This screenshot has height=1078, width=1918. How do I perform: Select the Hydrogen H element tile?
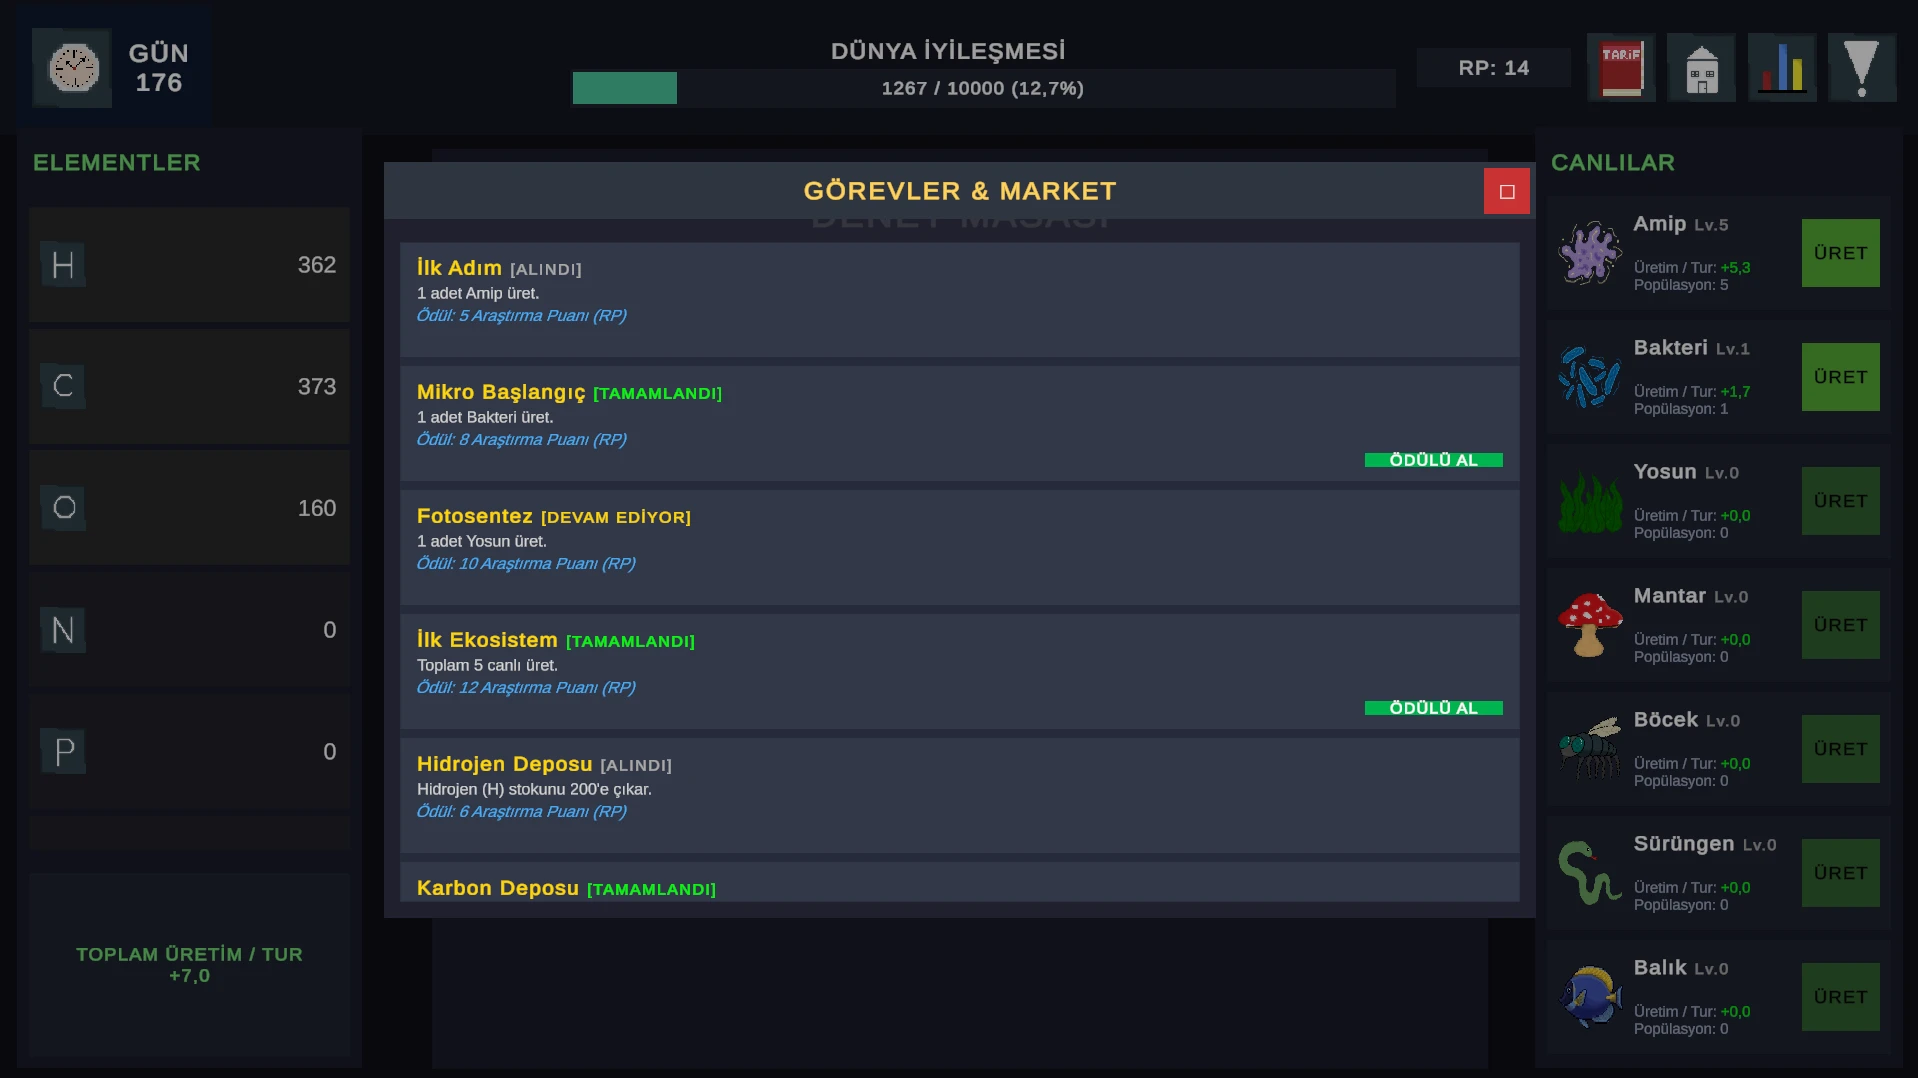(x=189, y=265)
